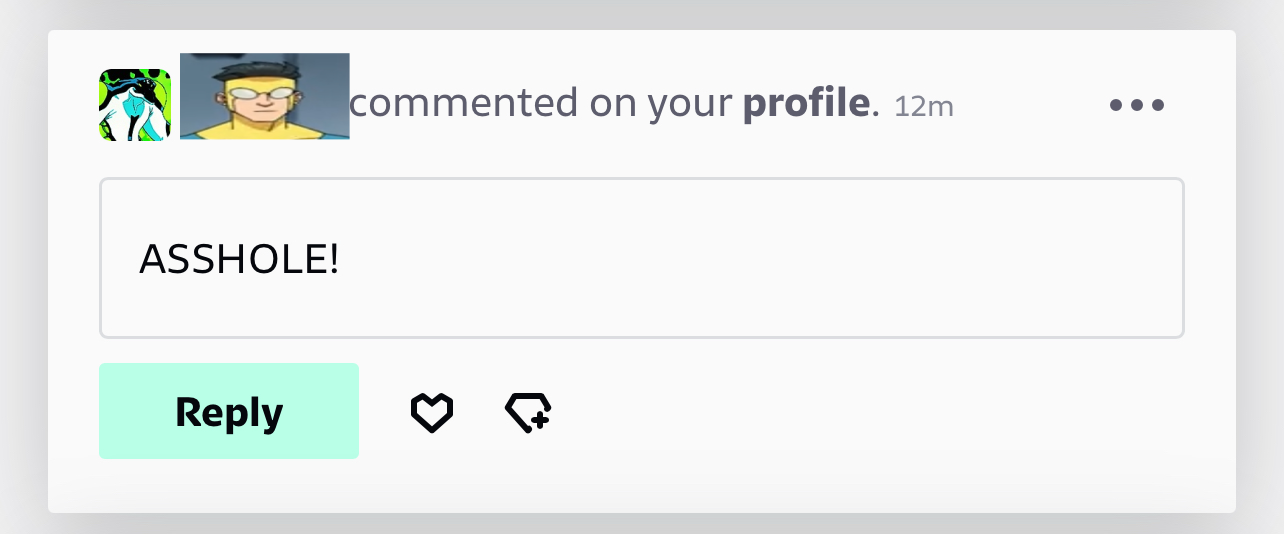Open the three-dot more options menu
Image resolution: width=1284 pixels, height=534 pixels.
[x=1137, y=105]
